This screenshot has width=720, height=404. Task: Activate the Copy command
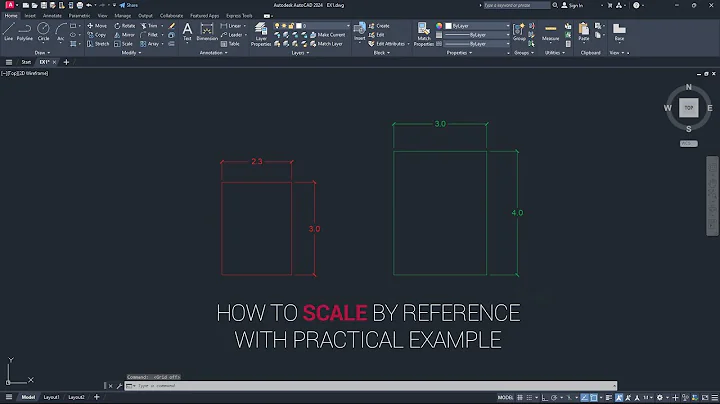tap(97, 35)
